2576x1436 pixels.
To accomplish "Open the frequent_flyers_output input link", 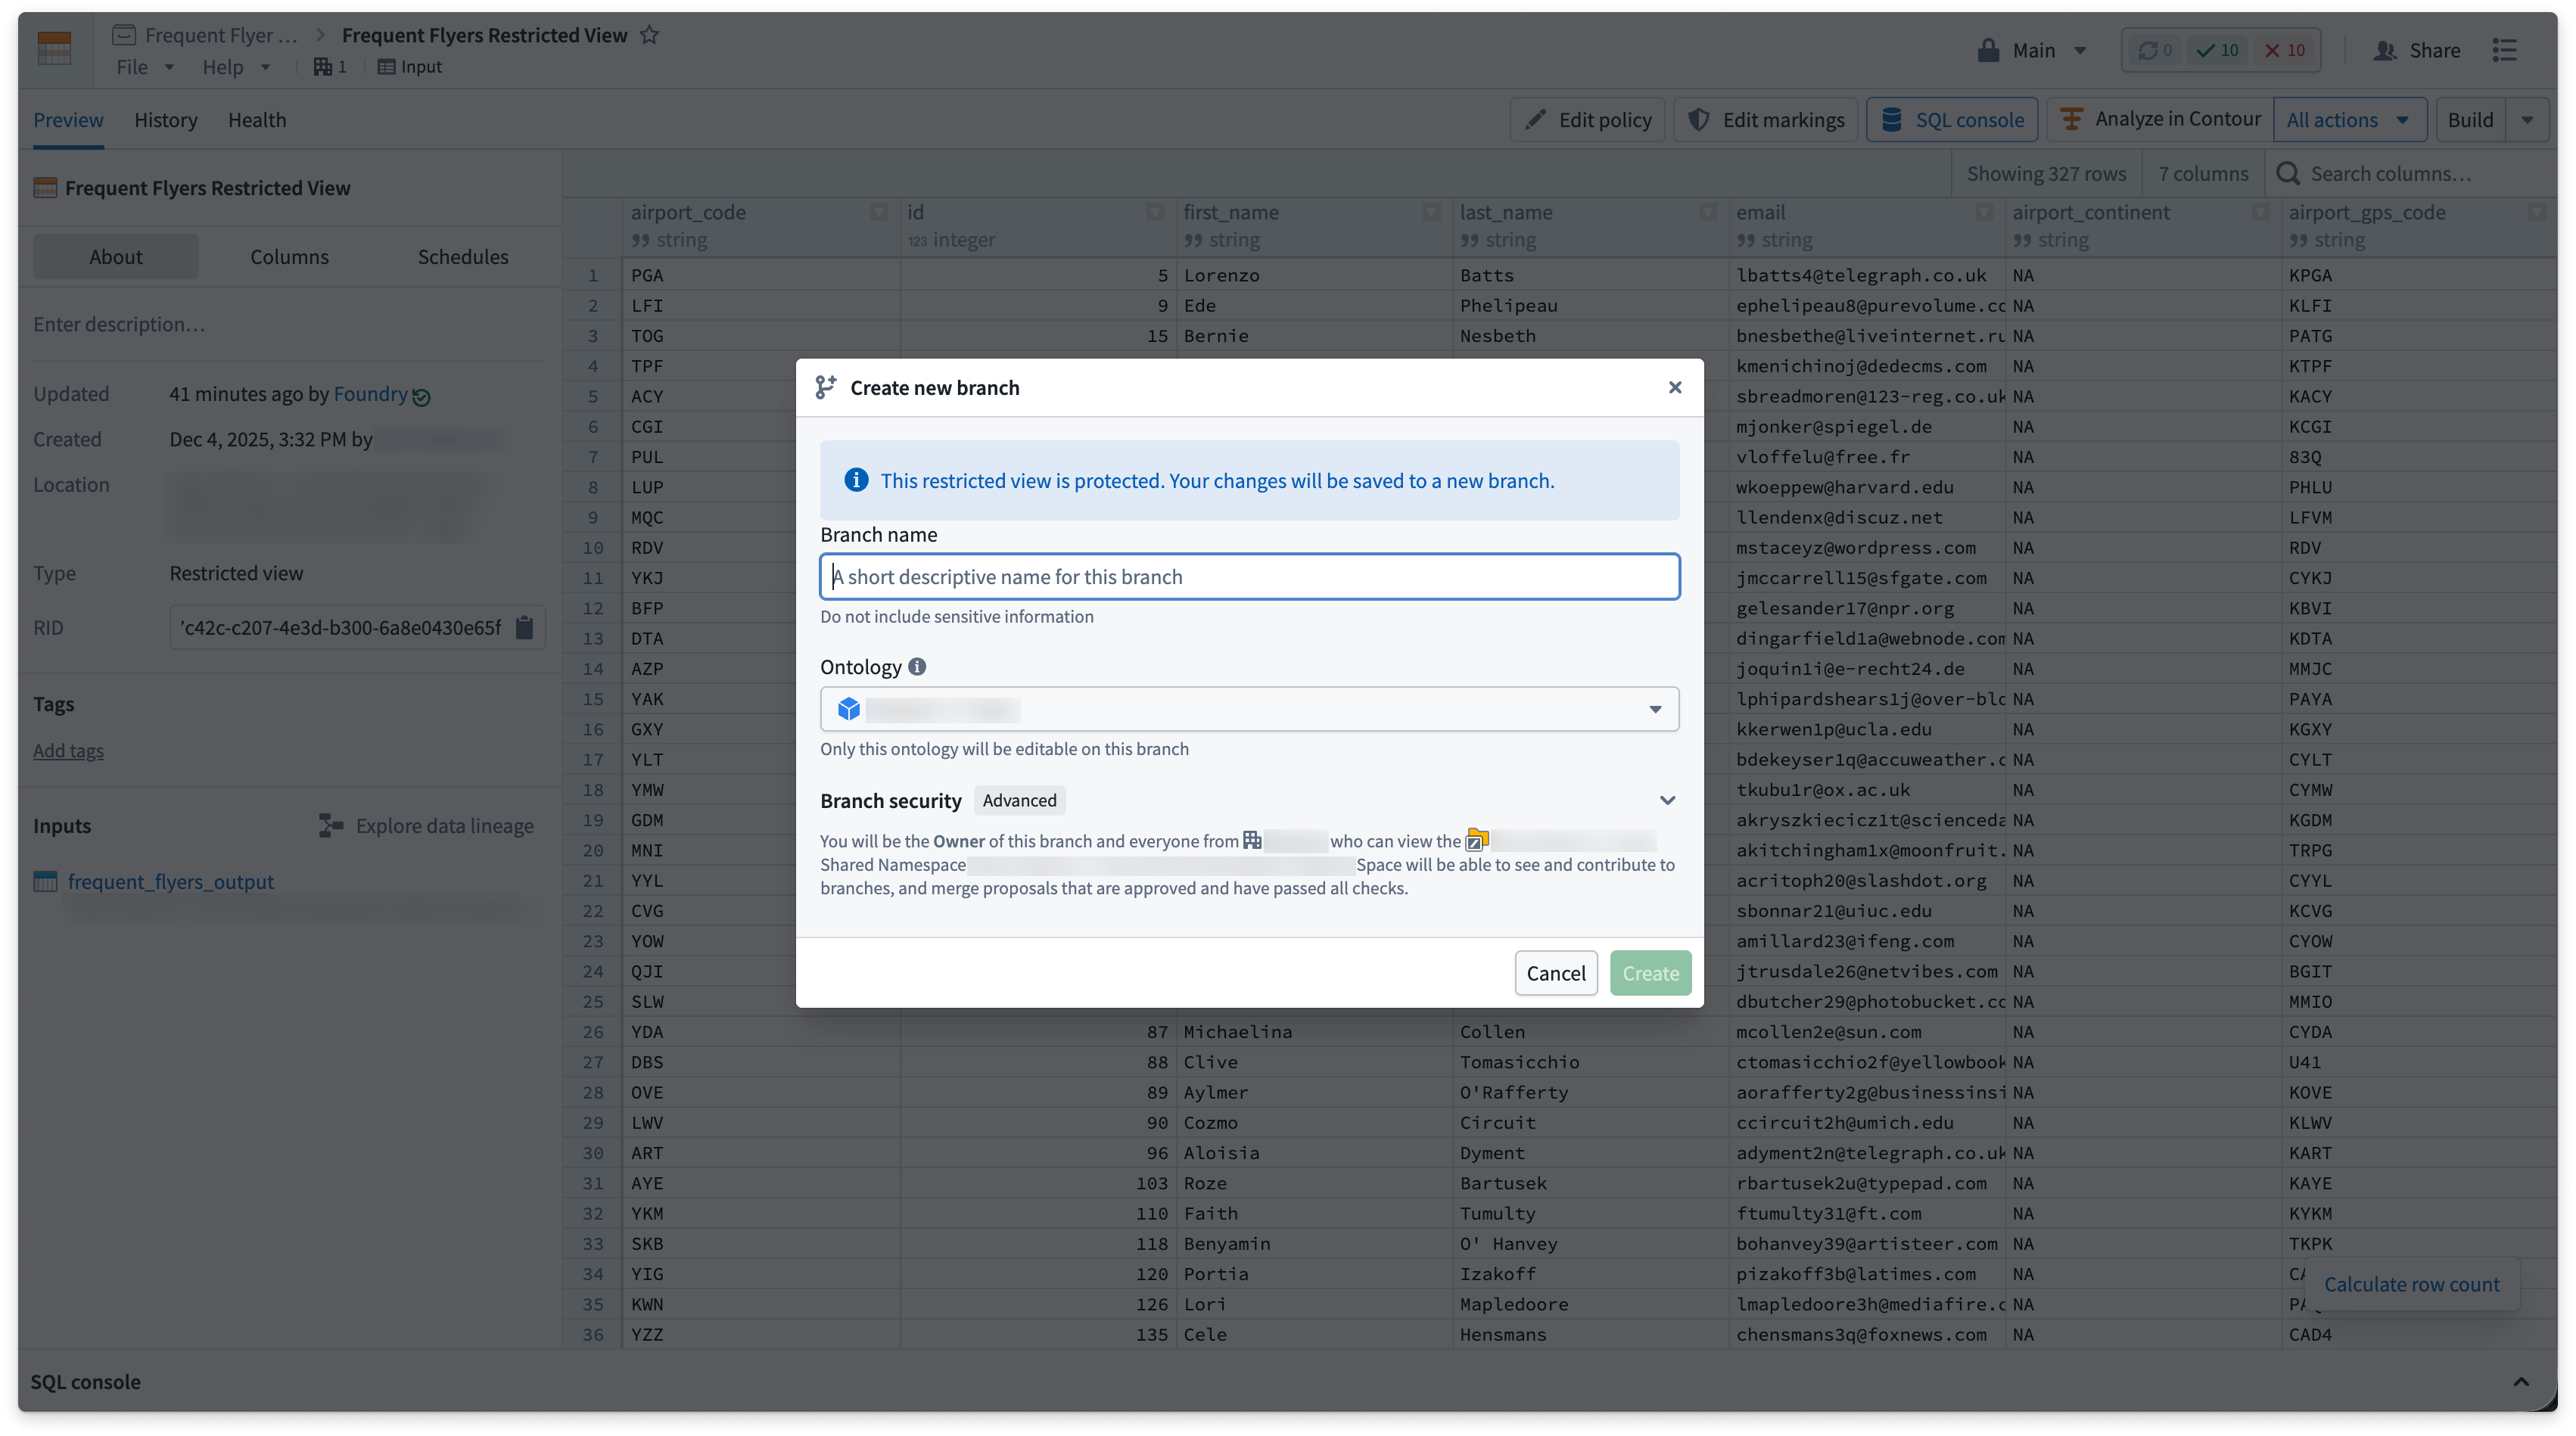I will 171,881.
